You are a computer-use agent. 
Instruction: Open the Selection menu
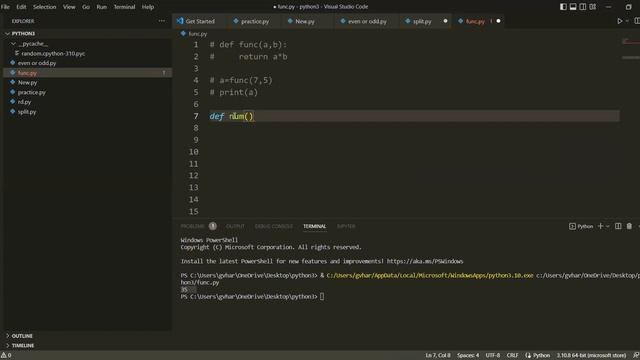tap(44, 7)
